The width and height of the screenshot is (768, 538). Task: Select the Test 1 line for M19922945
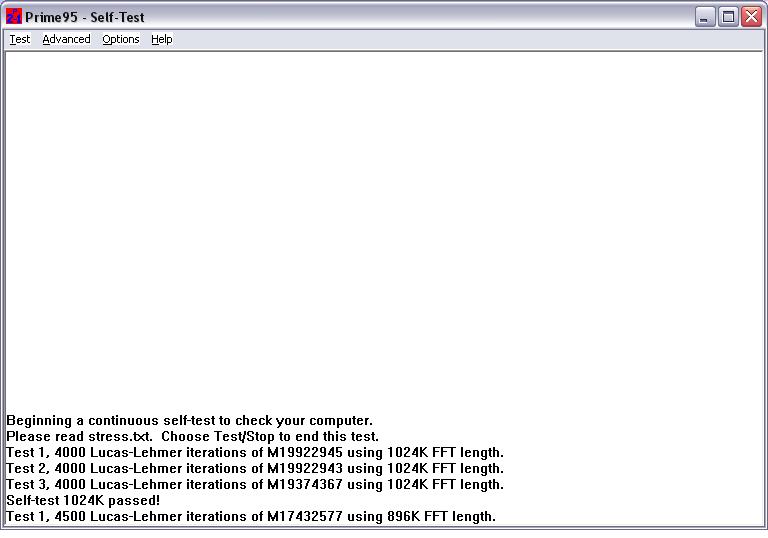tap(255, 452)
